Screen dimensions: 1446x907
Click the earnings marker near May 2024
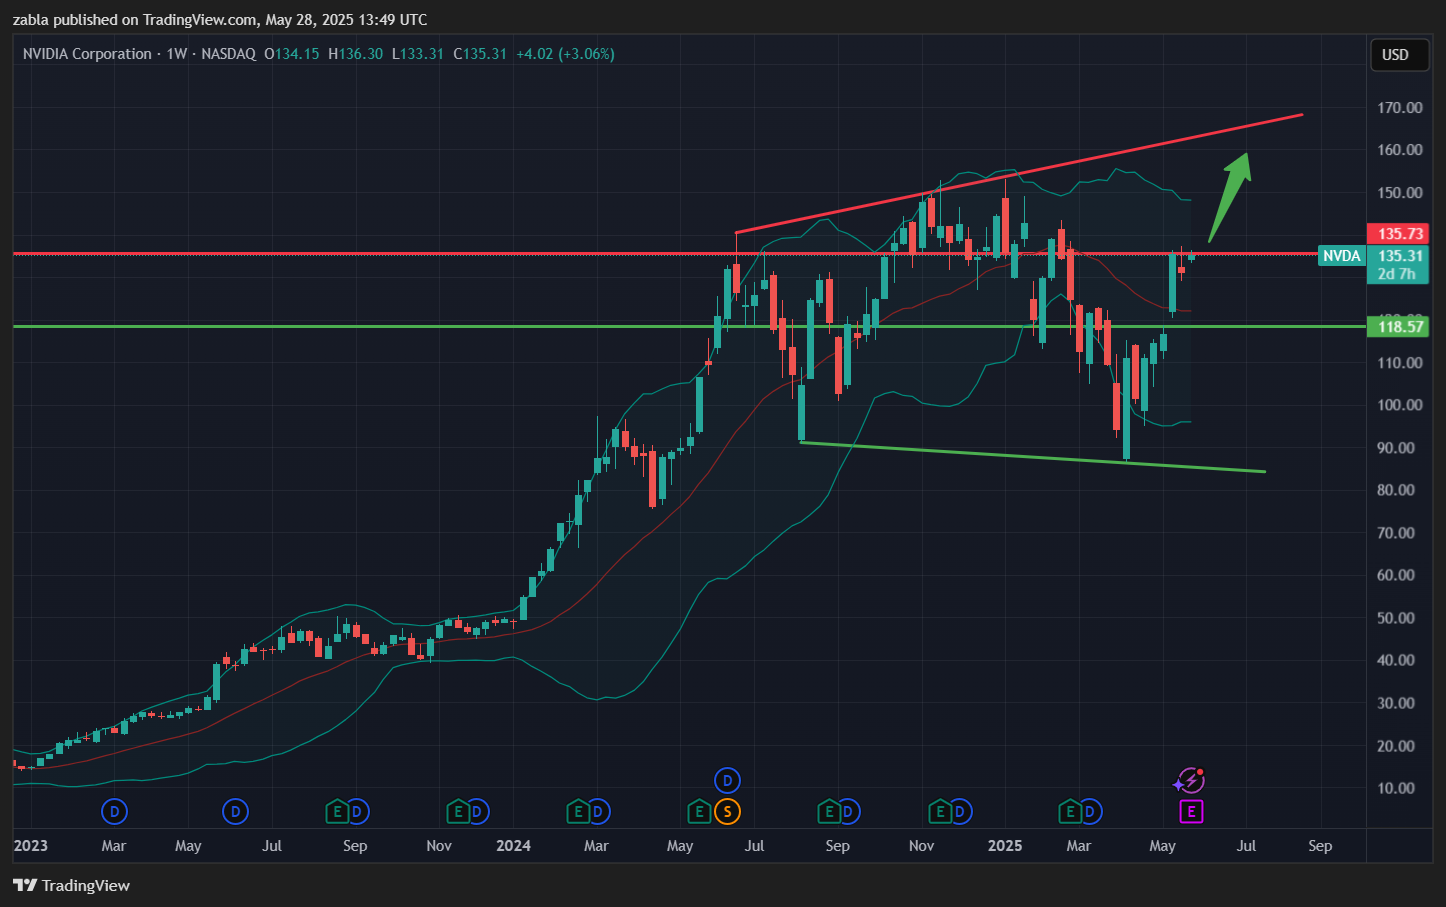pyautogui.click(x=699, y=811)
